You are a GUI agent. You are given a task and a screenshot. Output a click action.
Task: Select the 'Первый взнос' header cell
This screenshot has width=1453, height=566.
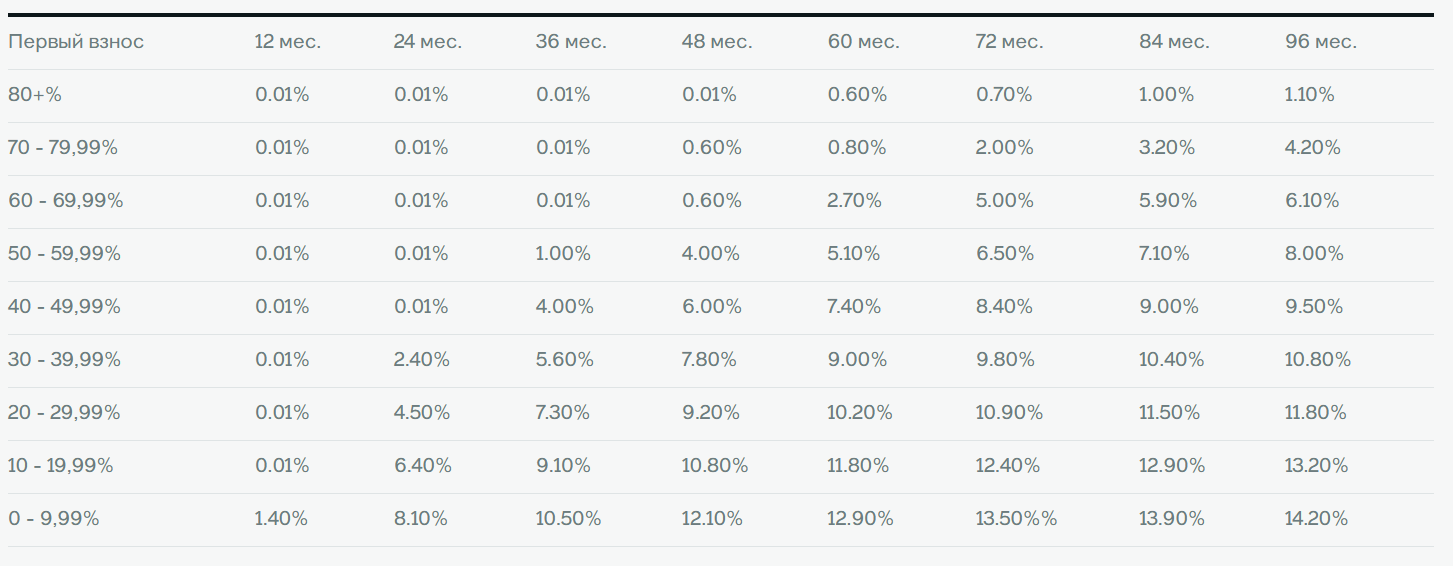click(x=76, y=42)
